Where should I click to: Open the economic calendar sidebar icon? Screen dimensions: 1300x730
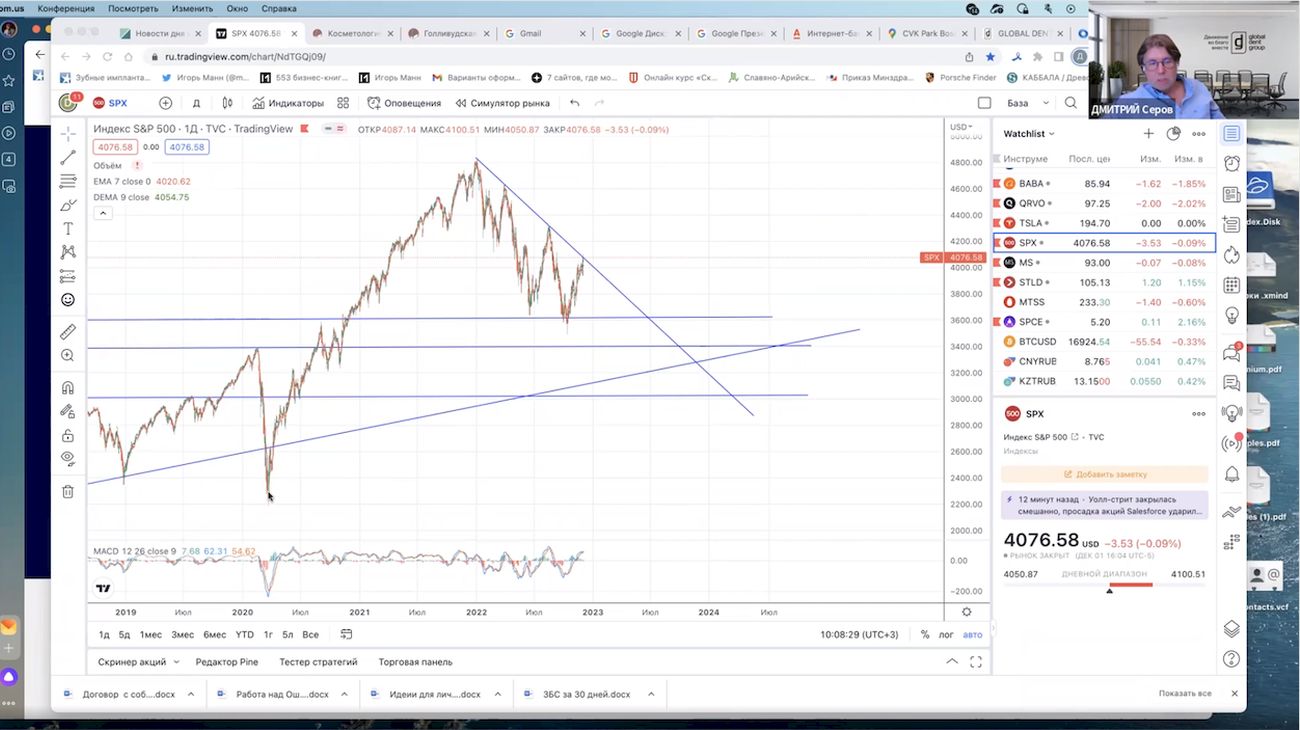(1232, 285)
